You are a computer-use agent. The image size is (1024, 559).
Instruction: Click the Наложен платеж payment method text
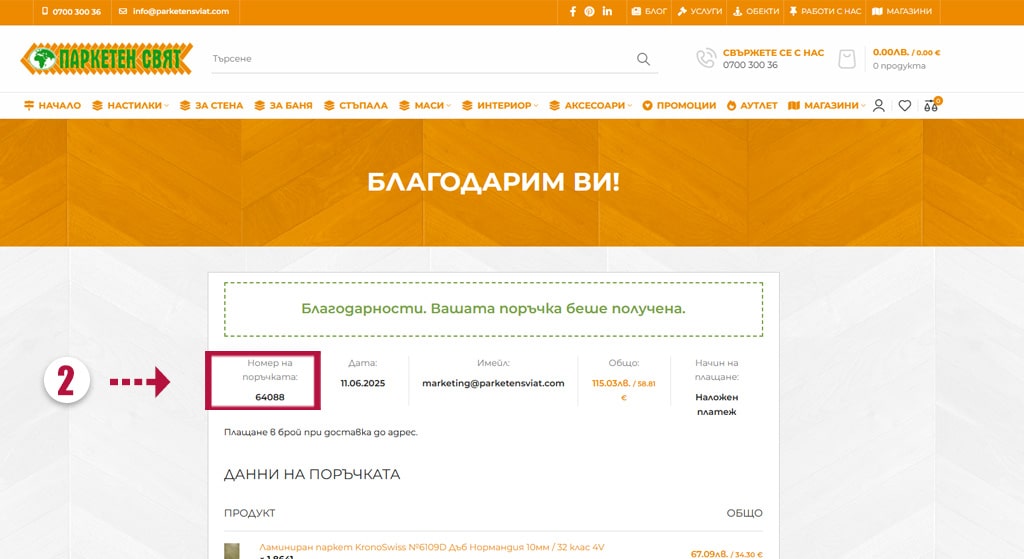716,404
